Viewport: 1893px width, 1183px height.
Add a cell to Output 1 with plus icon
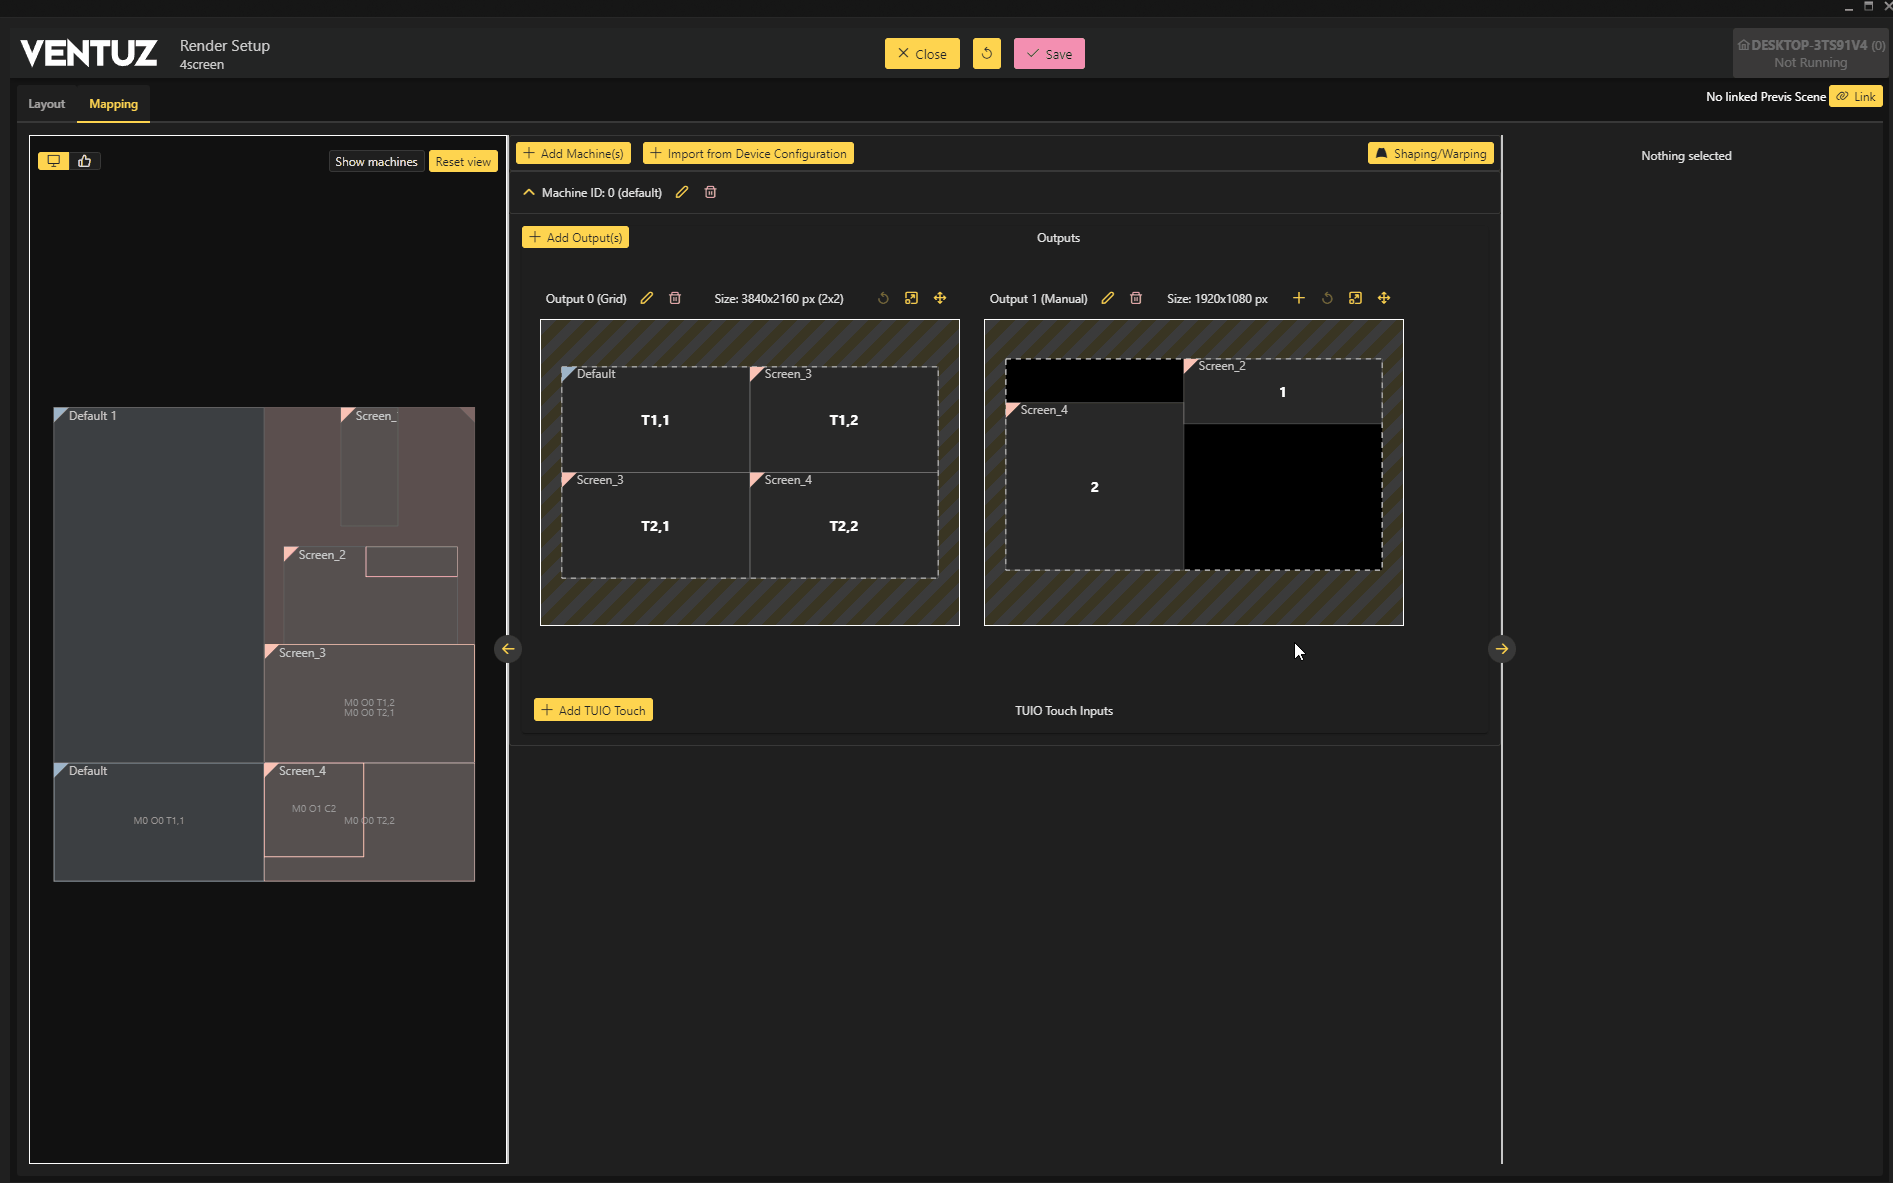[x=1298, y=298]
